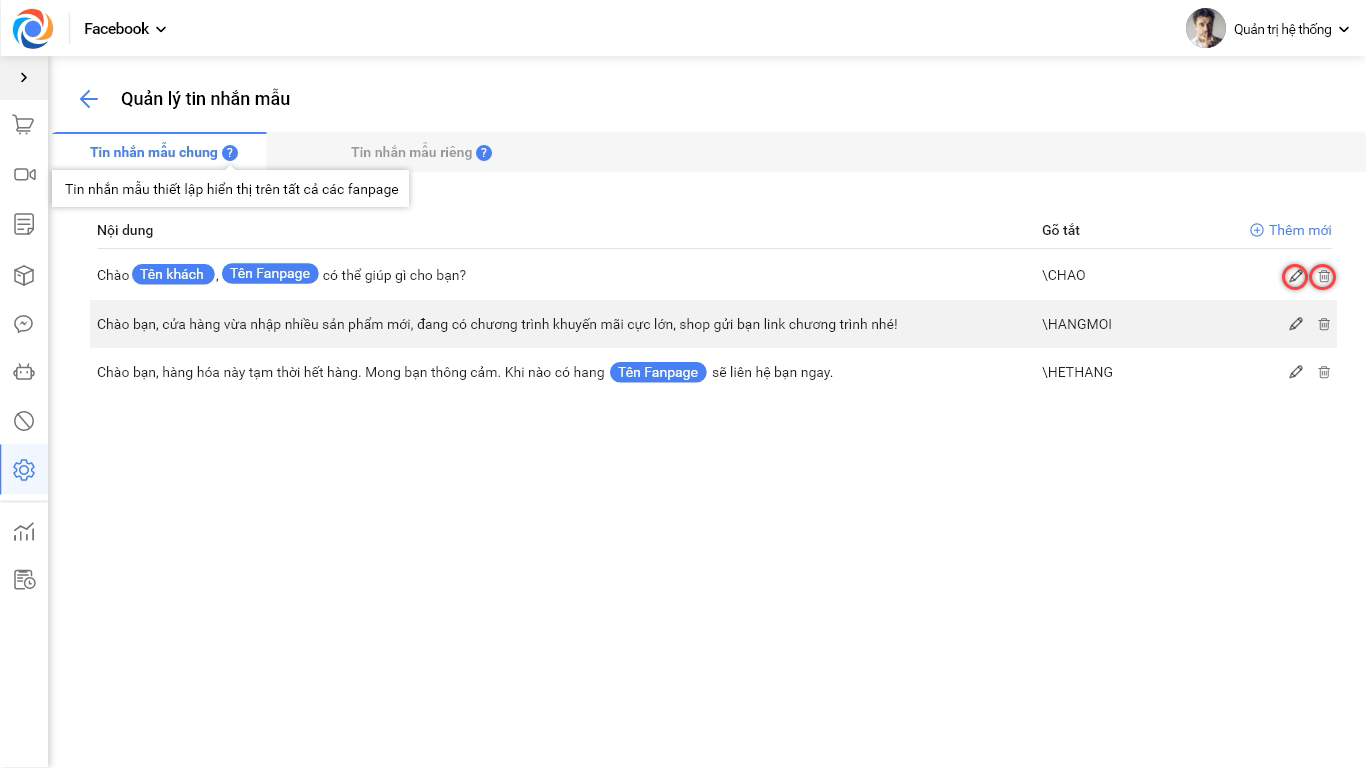Click the tooltip about hiển thị trên tất cả fanpage

coord(231,189)
